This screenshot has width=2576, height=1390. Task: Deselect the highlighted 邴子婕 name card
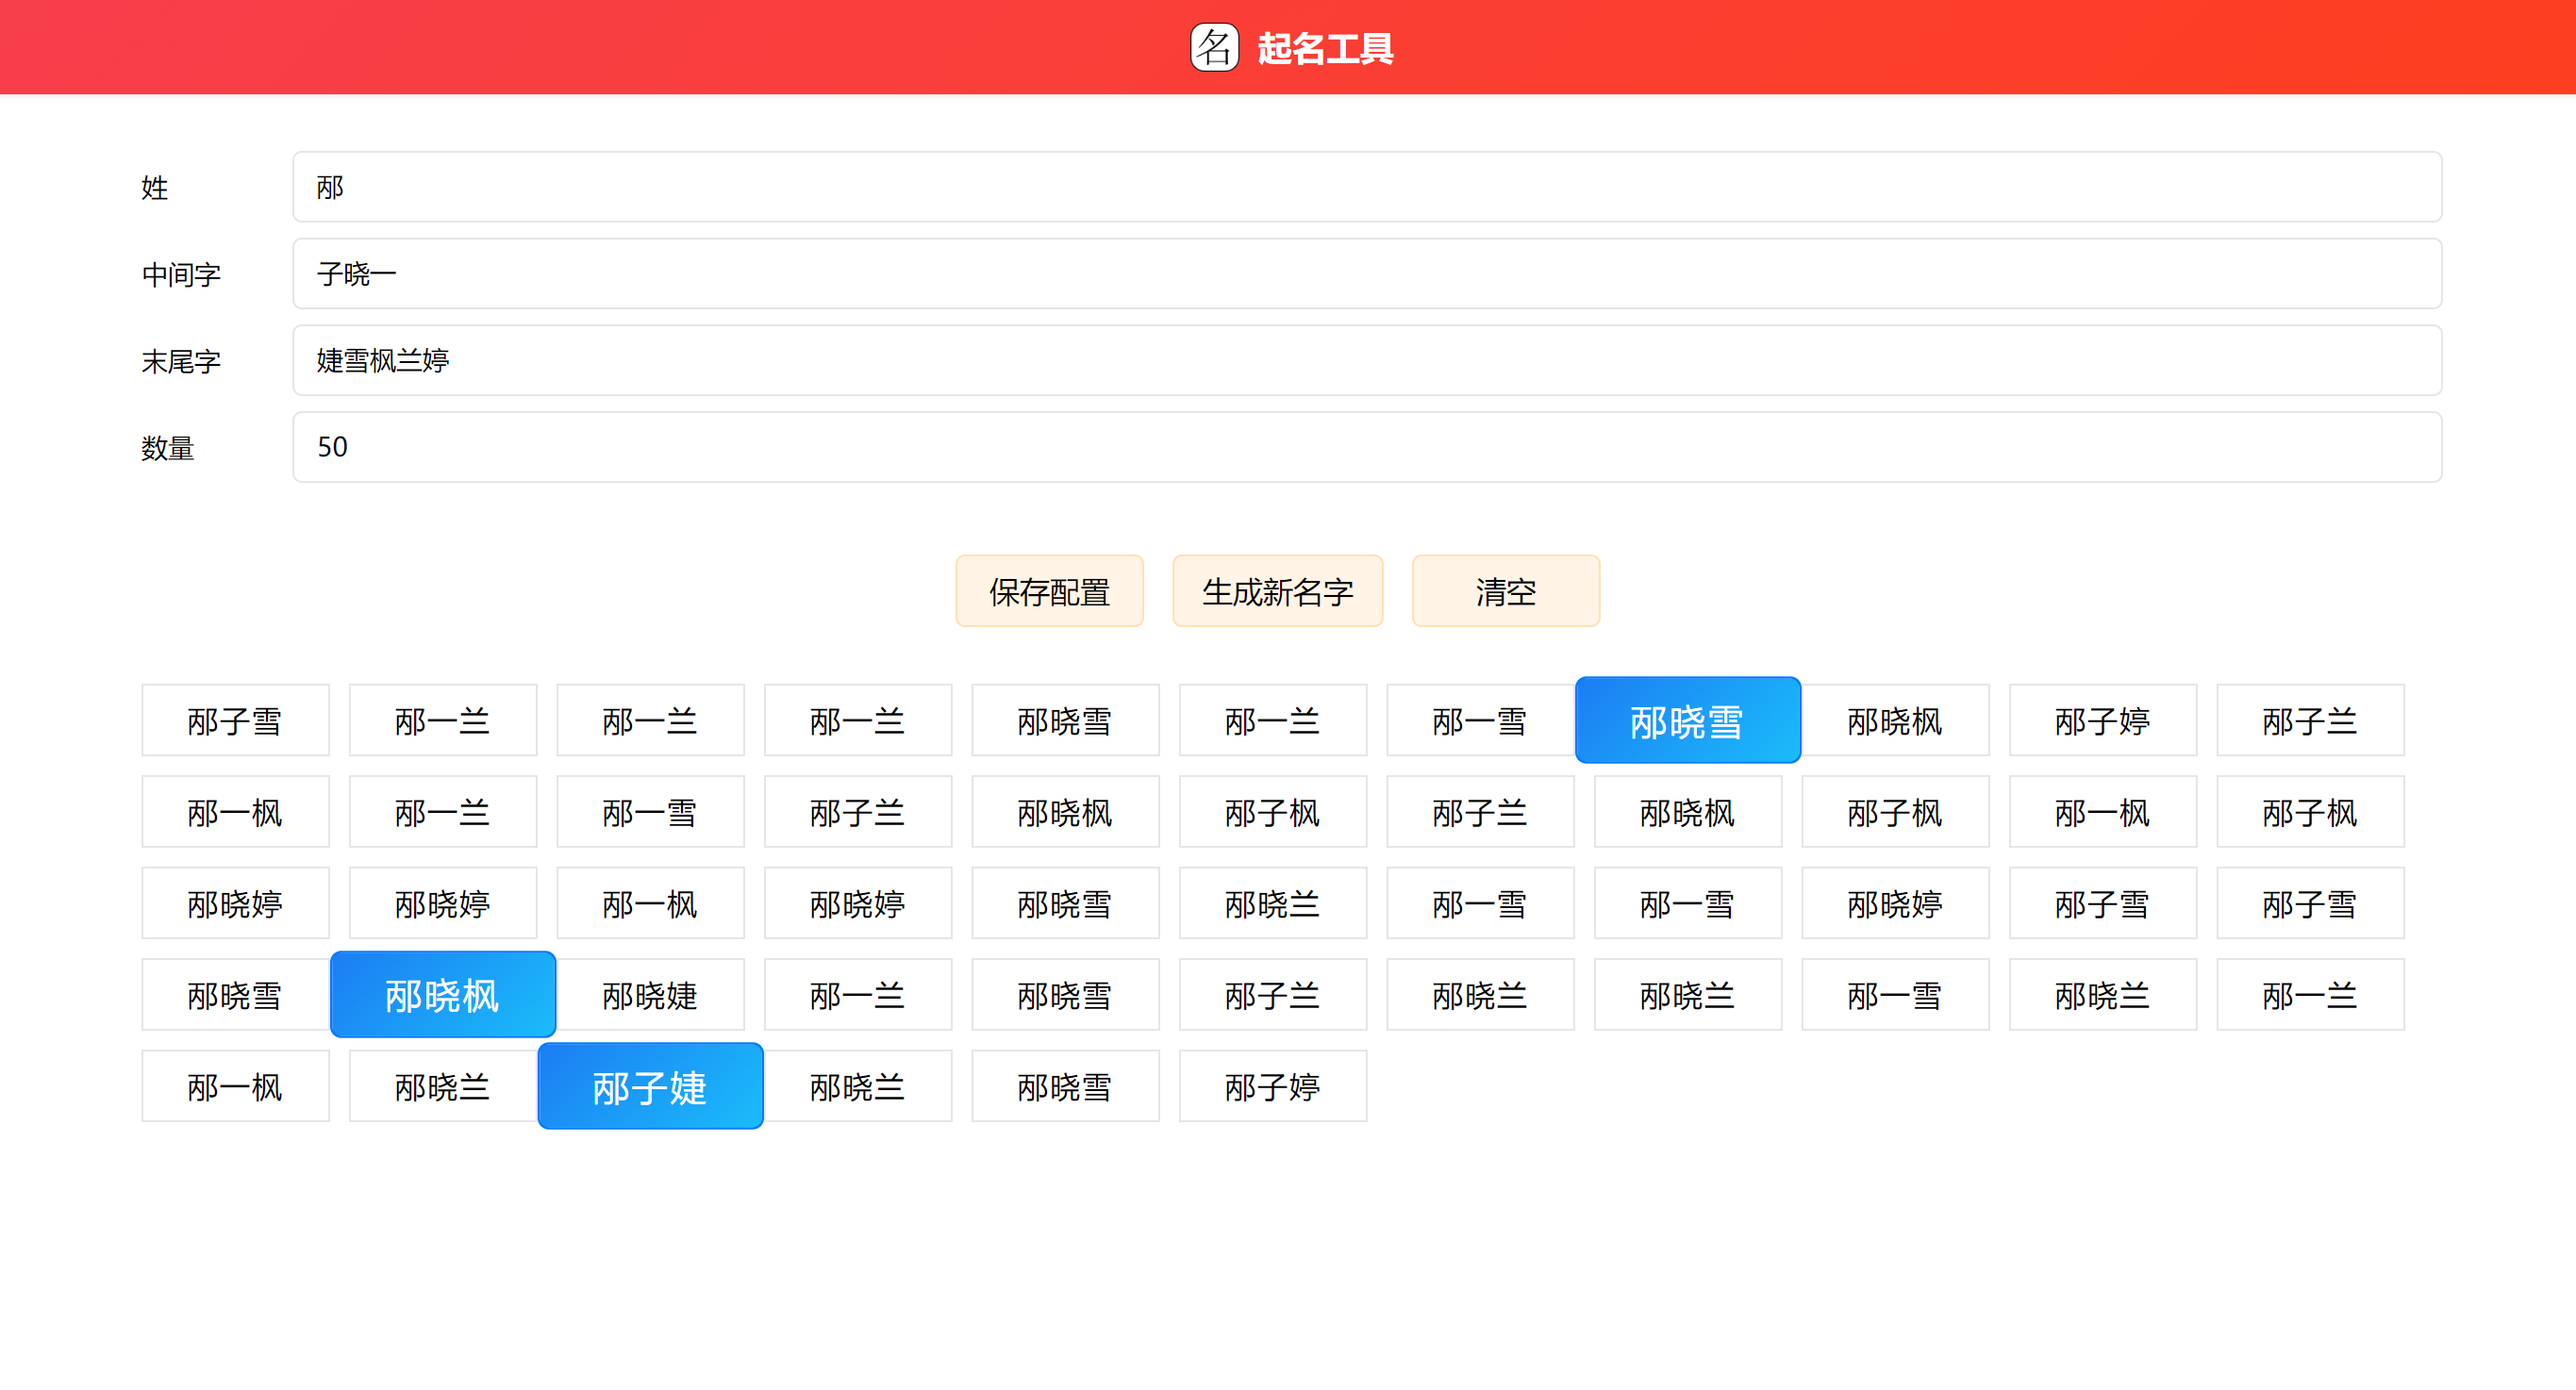[650, 1086]
